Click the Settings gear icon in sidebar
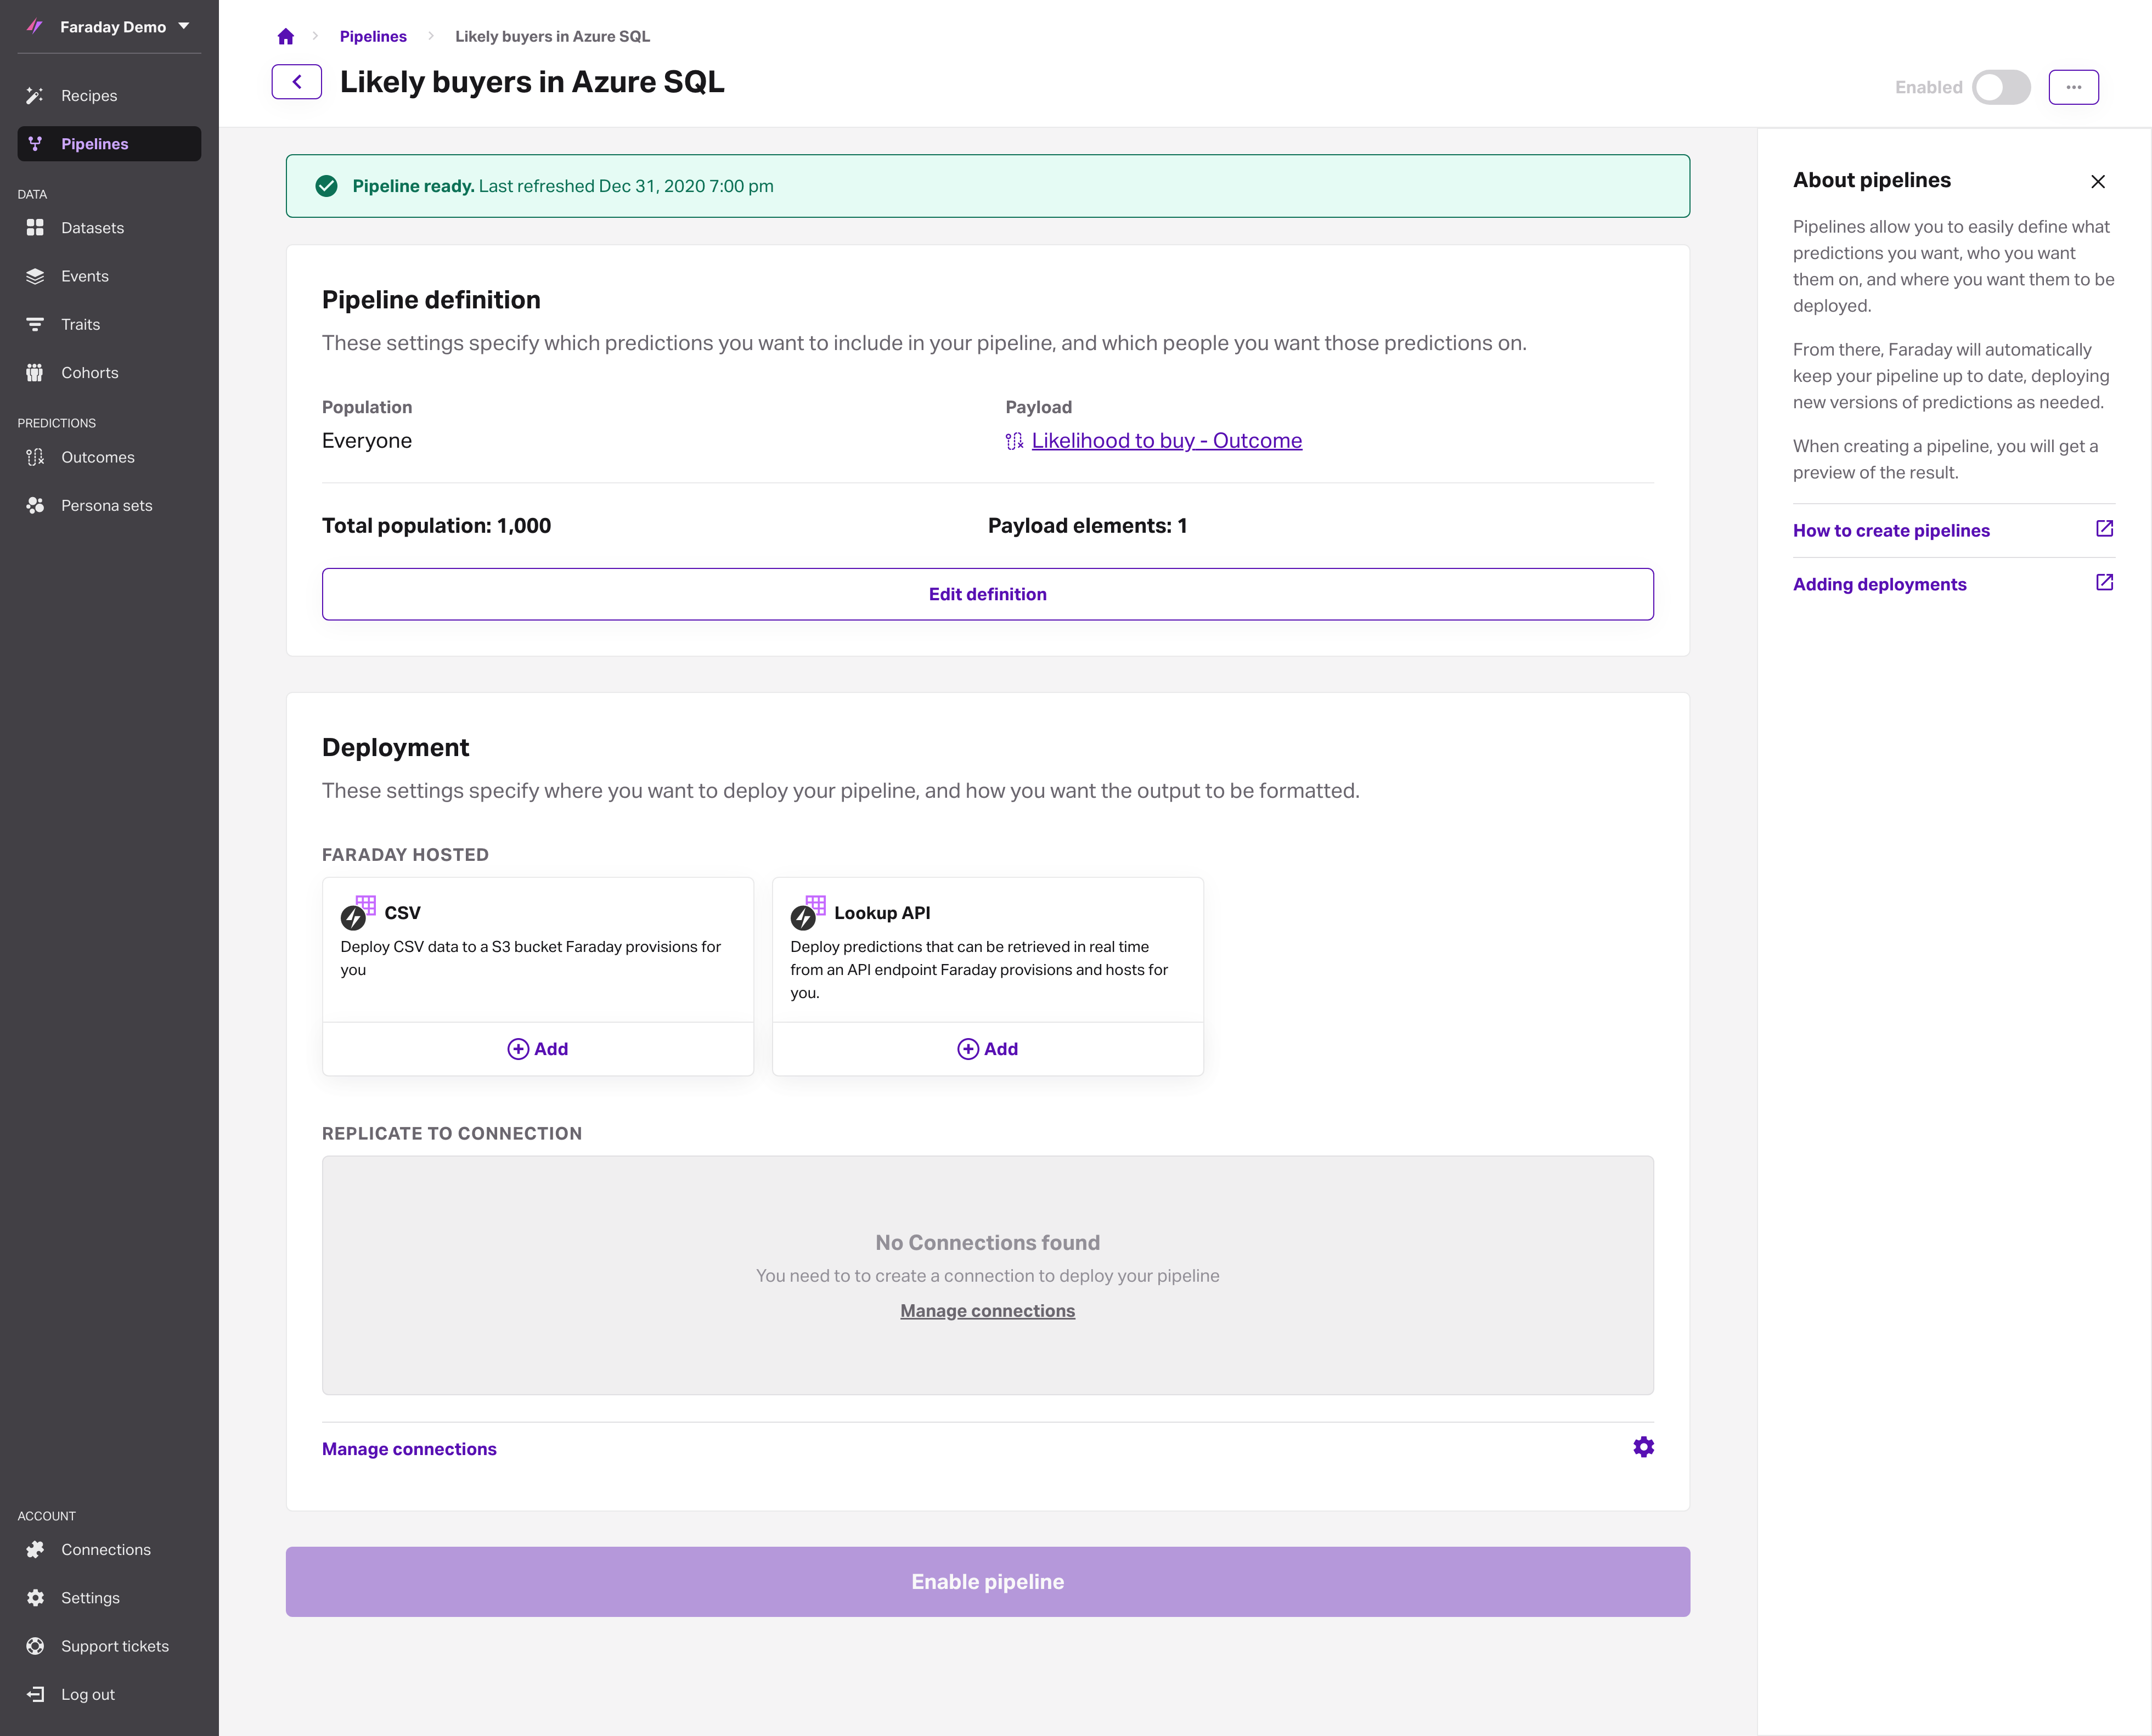Screen dimensions: 2152x1736 point(35,1598)
